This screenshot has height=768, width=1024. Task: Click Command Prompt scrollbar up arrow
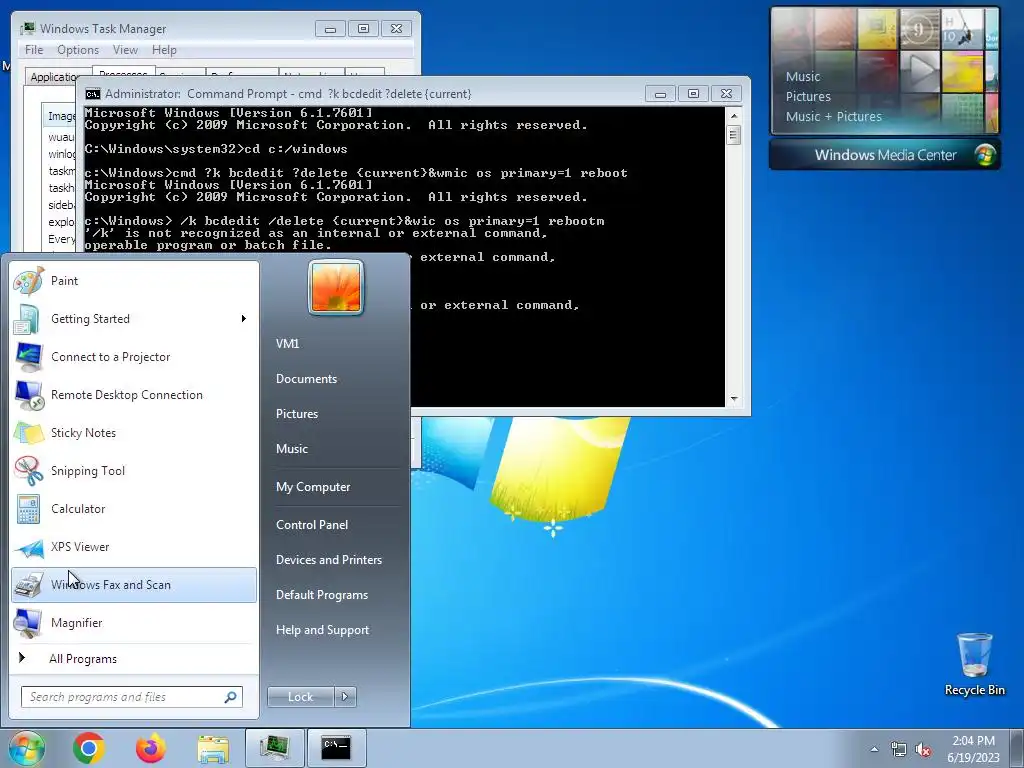(x=734, y=116)
